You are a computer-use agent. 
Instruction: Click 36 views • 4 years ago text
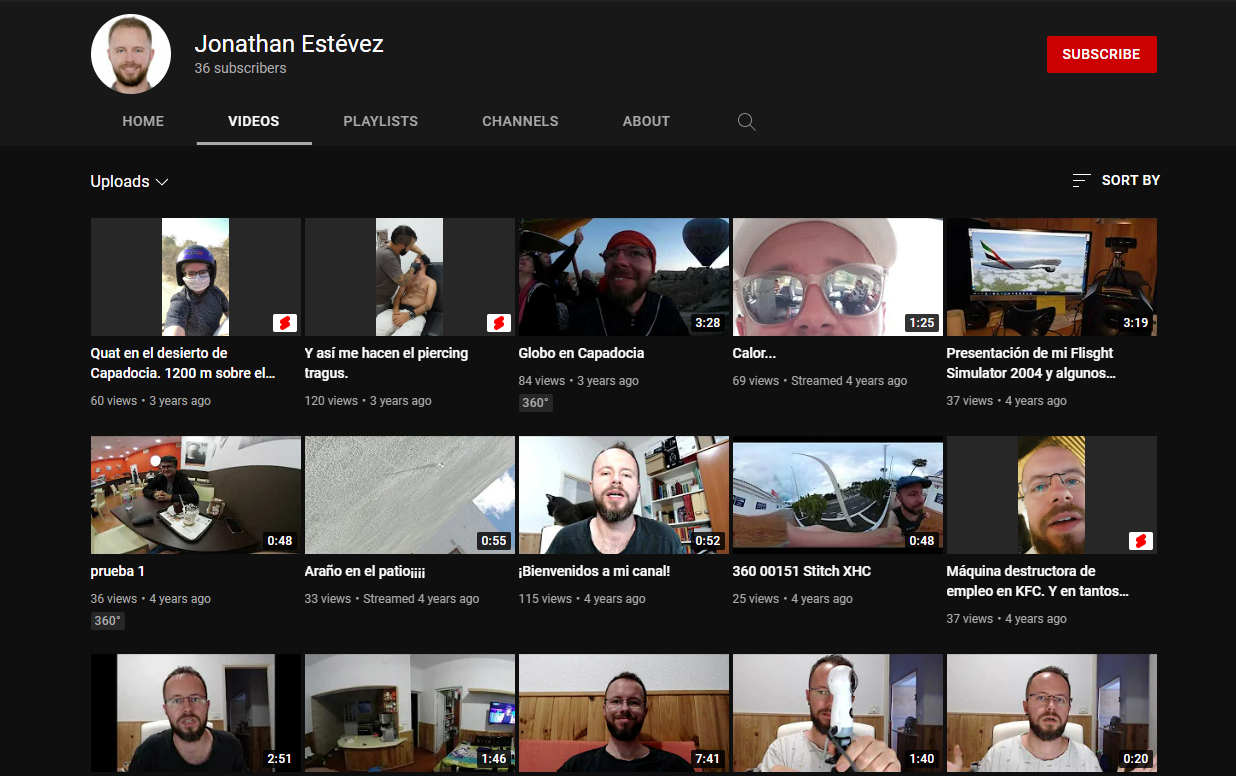pyautogui.click(x=151, y=599)
